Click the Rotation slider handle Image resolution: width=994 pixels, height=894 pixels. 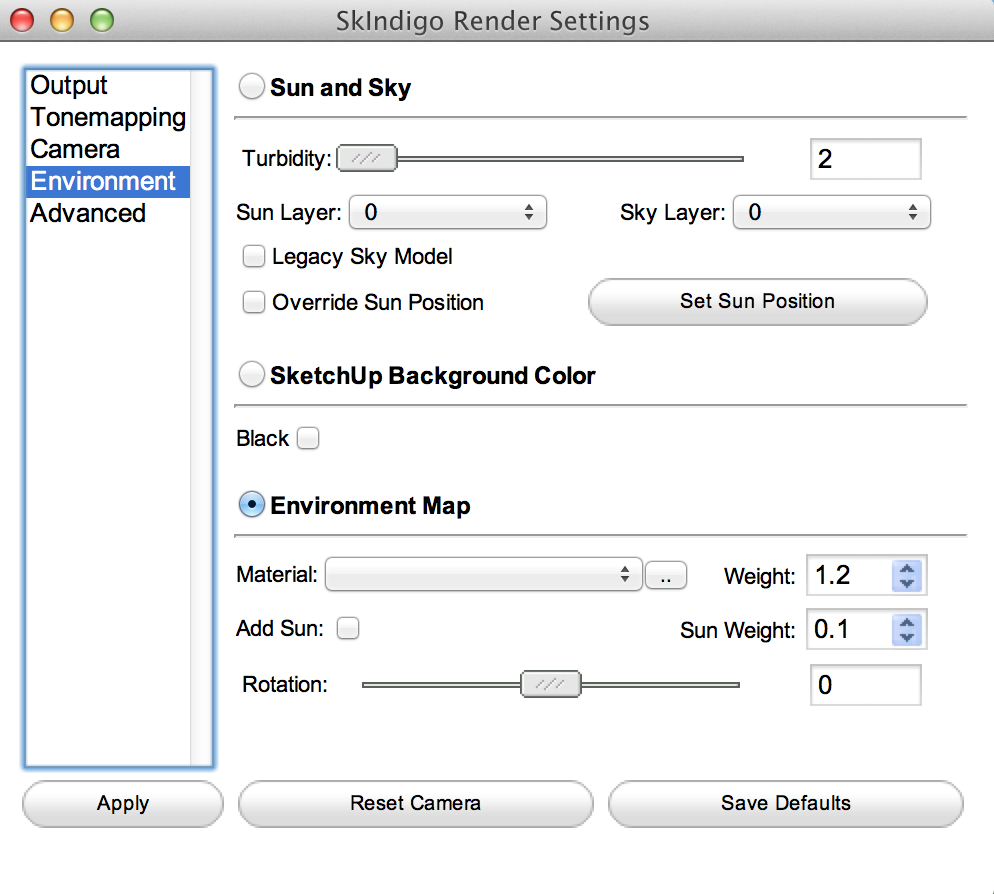550,684
